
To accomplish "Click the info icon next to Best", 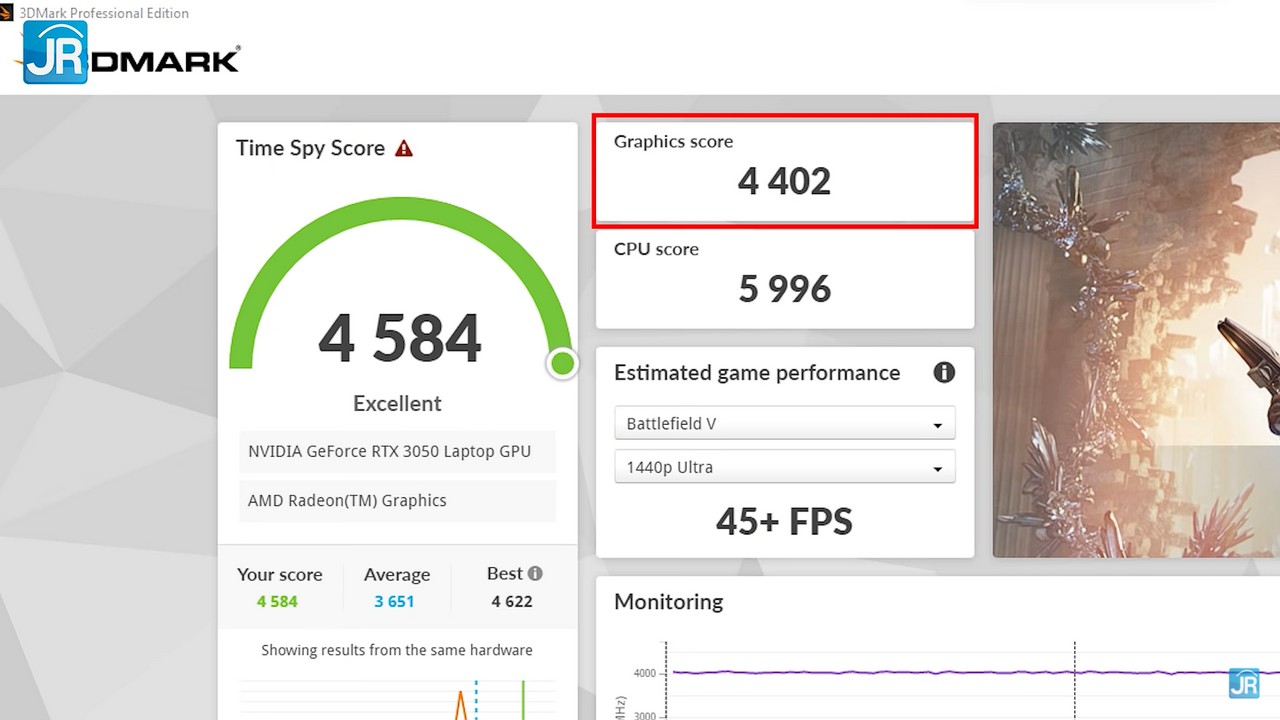I will pos(535,574).
